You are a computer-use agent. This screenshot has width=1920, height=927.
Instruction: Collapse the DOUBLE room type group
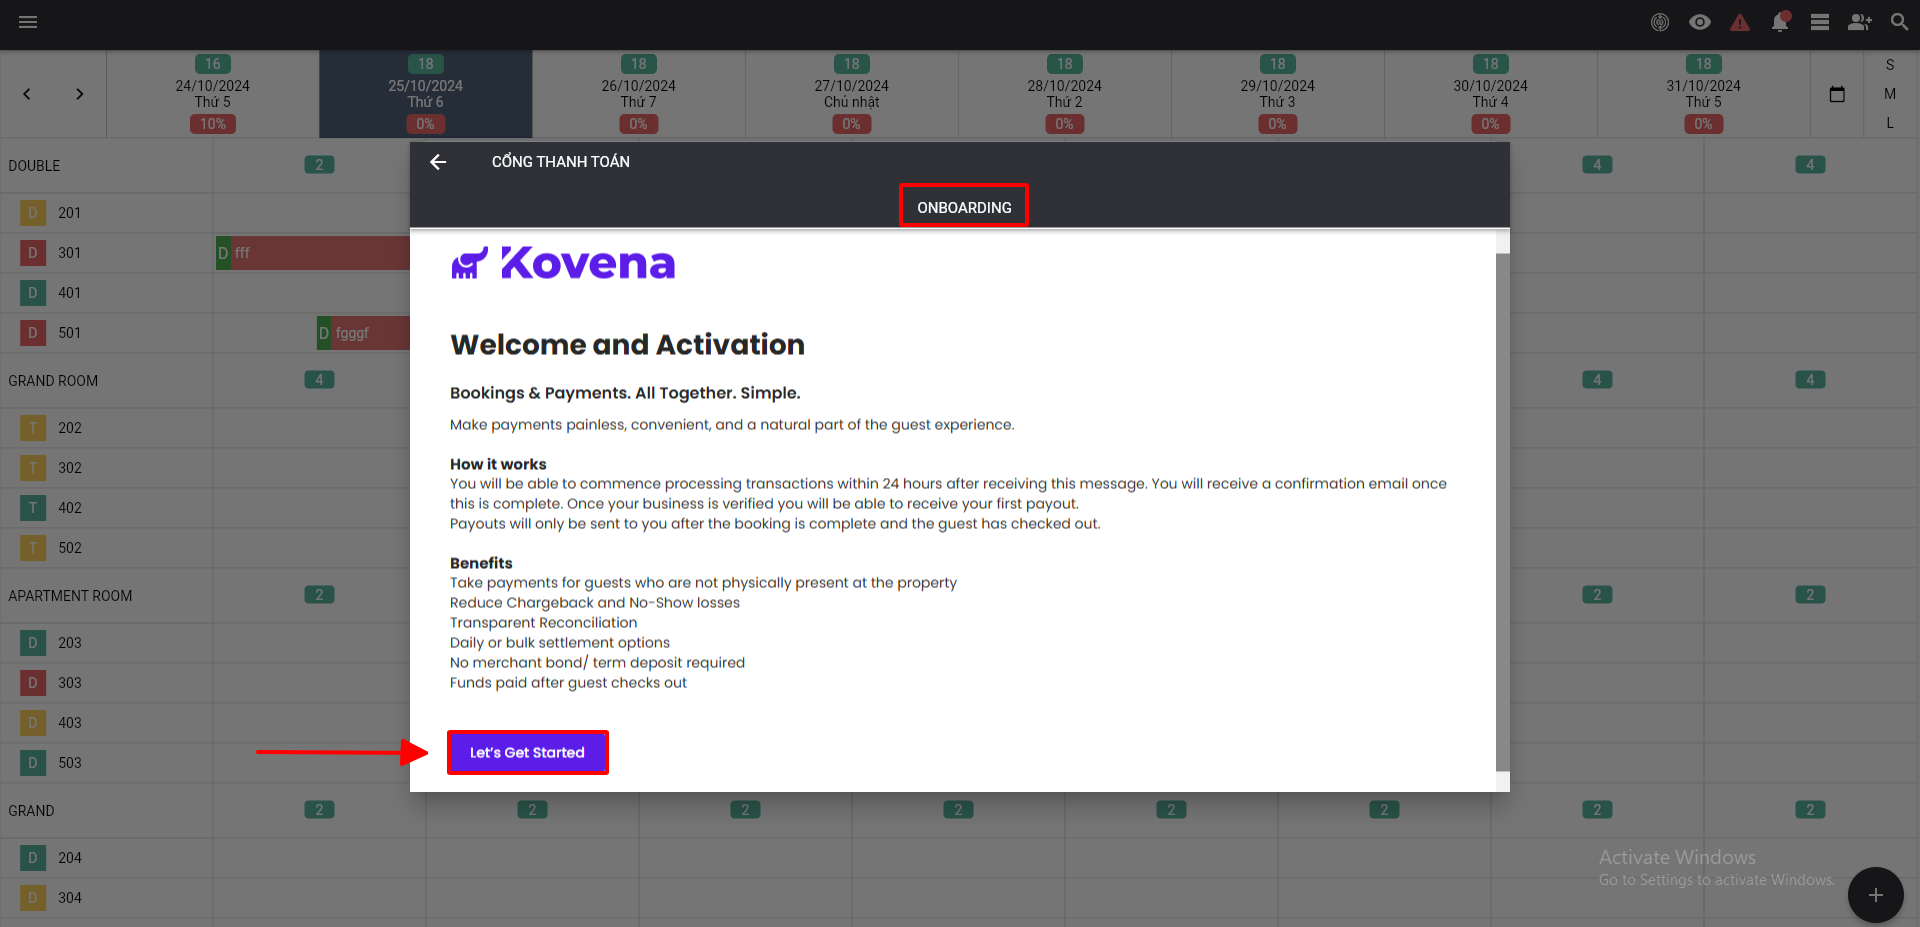coord(34,166)
